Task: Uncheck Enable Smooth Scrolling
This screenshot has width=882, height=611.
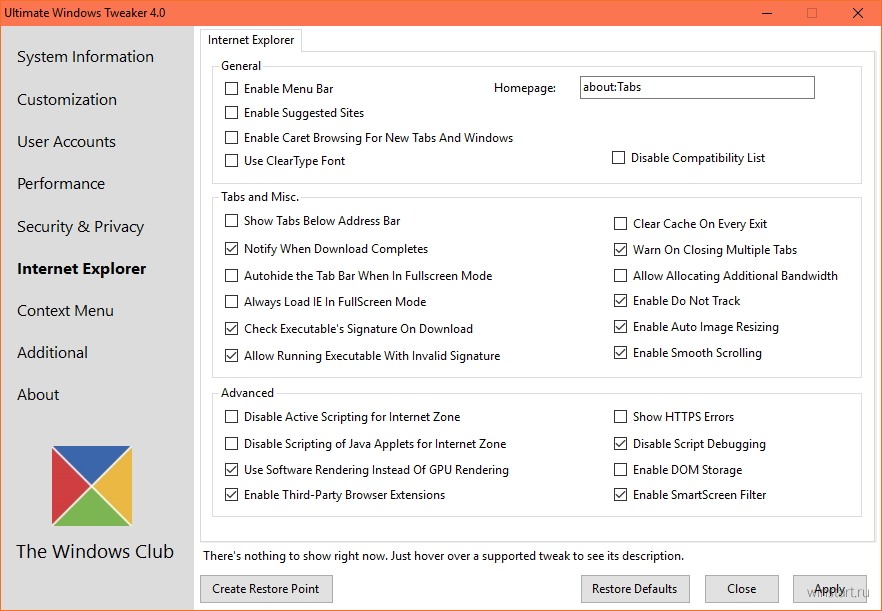Action: (x=620, y=353)
